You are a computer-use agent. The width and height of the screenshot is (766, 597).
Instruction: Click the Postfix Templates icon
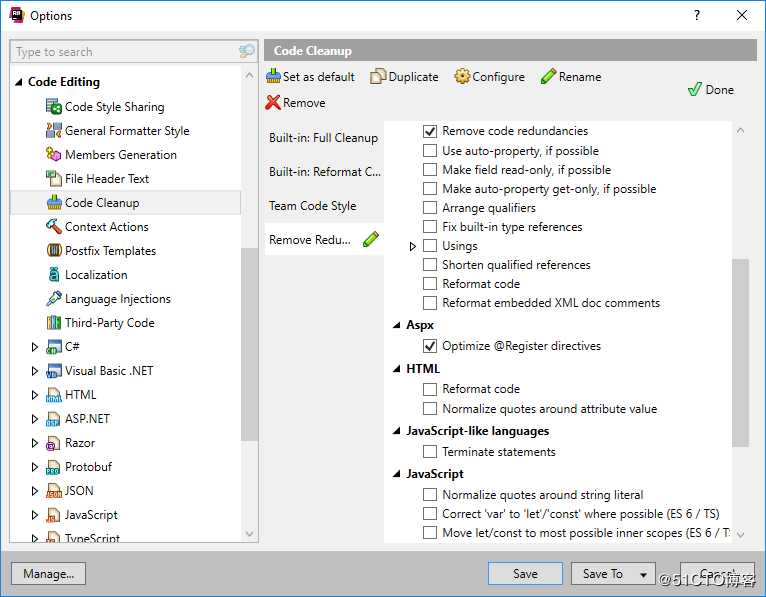click(x=53, y=250)
